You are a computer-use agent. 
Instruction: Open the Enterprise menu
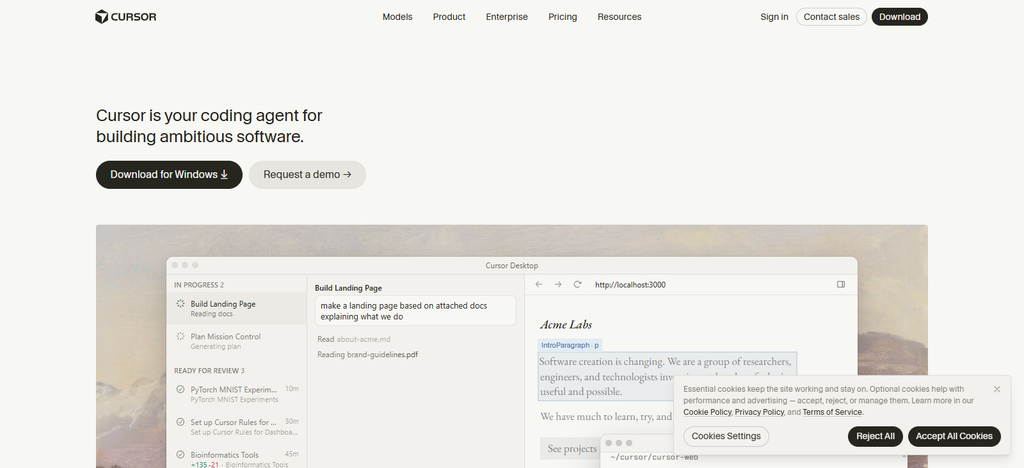pos(506,17)
